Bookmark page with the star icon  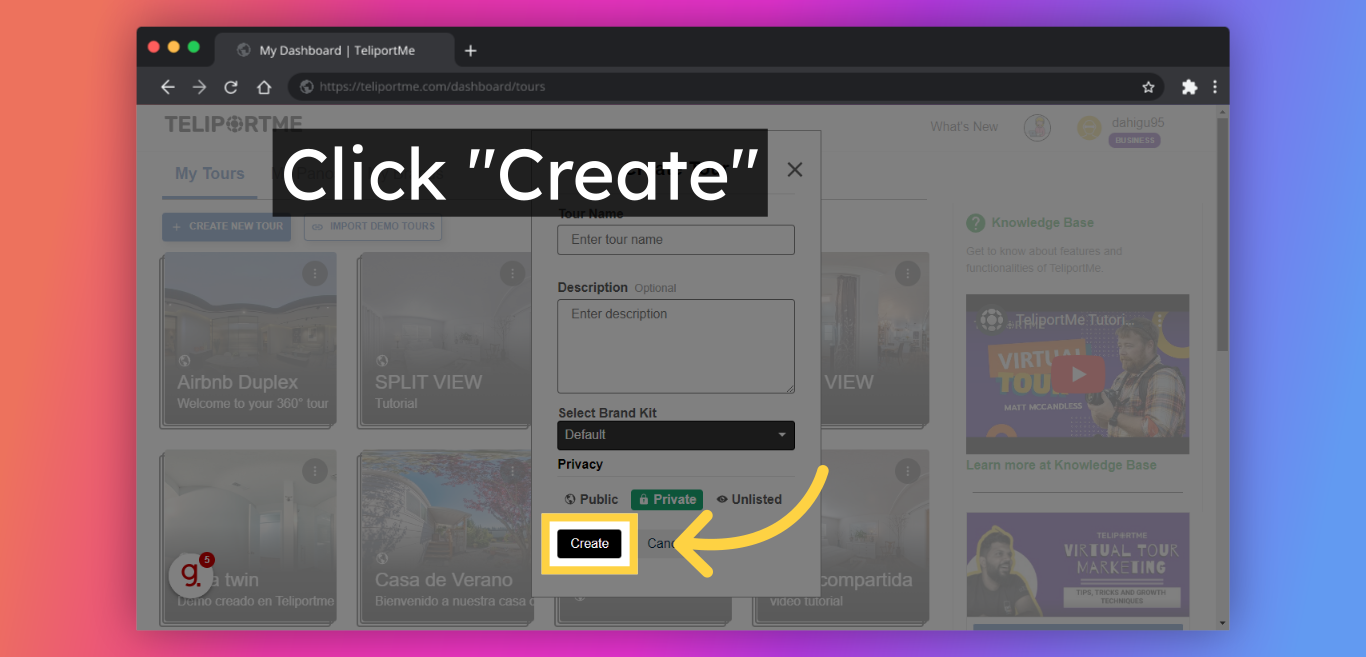coord(1148,87)
